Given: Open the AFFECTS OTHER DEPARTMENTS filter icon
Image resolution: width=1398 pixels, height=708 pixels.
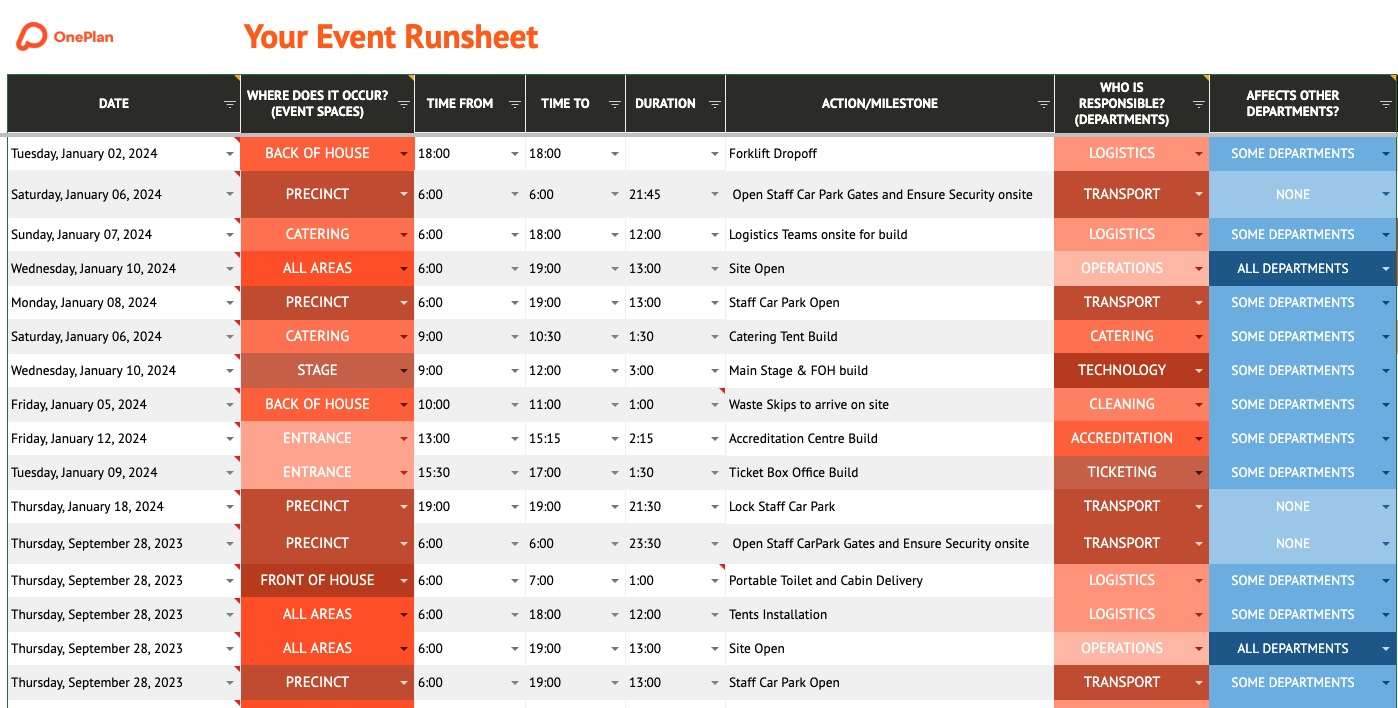Looking at the screenshot, I should tap(1386, 104).
